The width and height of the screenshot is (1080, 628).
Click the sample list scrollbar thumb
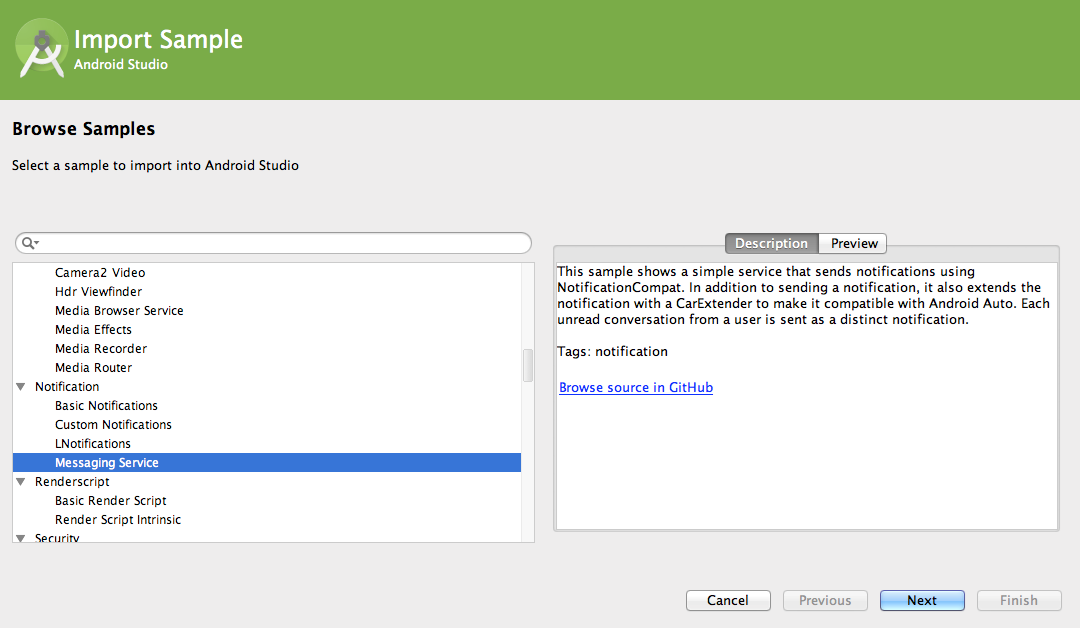tap(528, 365)
